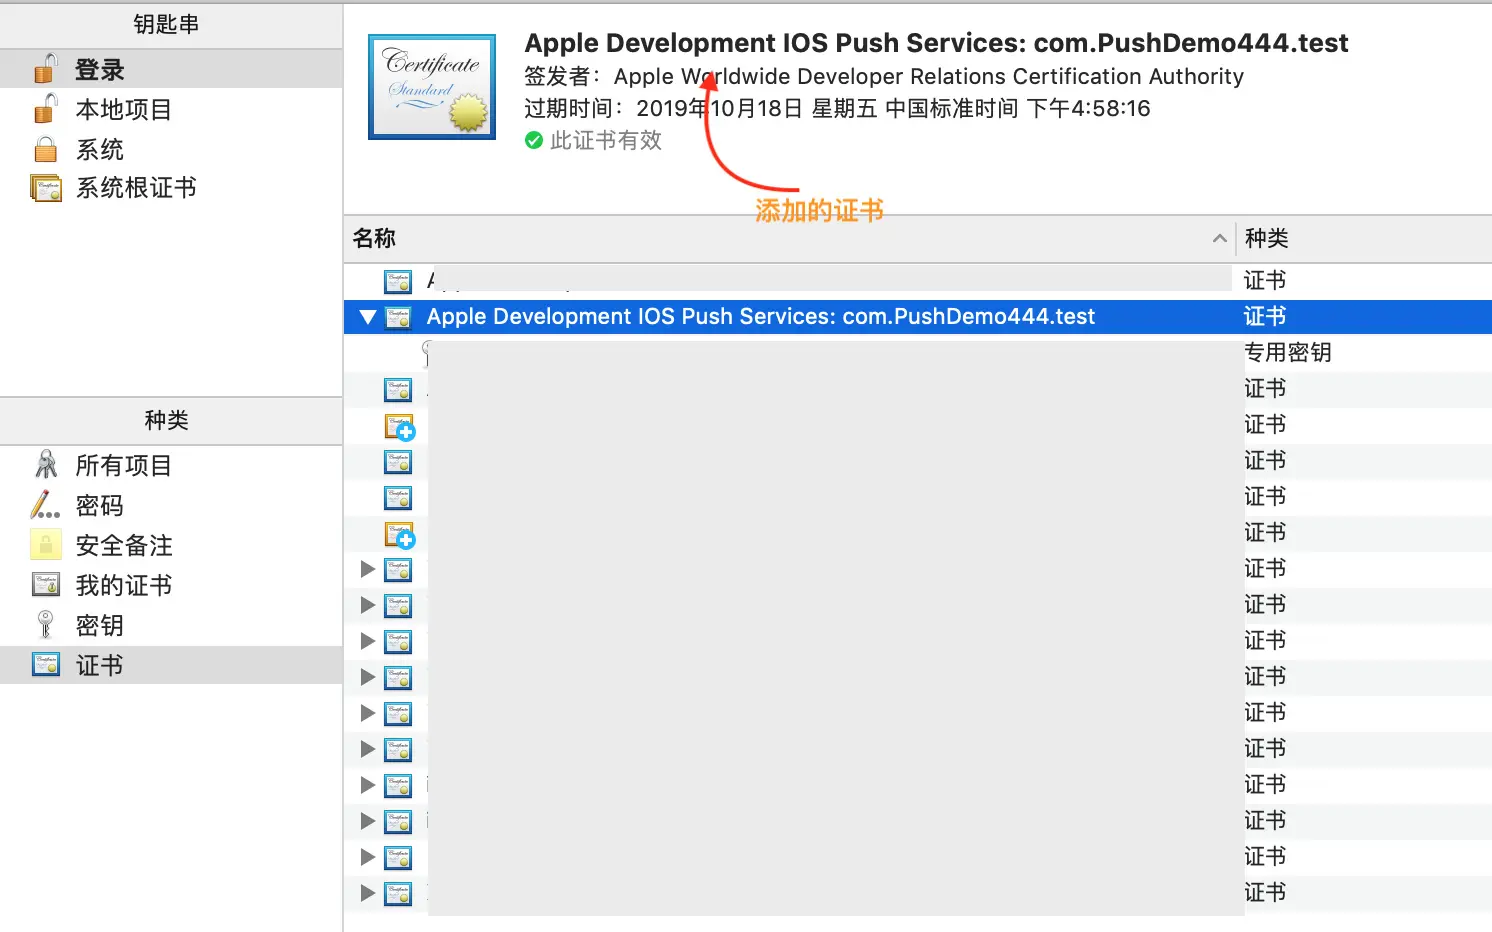Click the 证书 kind cell of highlighted row
Image resolution: width=1492 pixels, height=932 pixels.
tap(1265, 317)
